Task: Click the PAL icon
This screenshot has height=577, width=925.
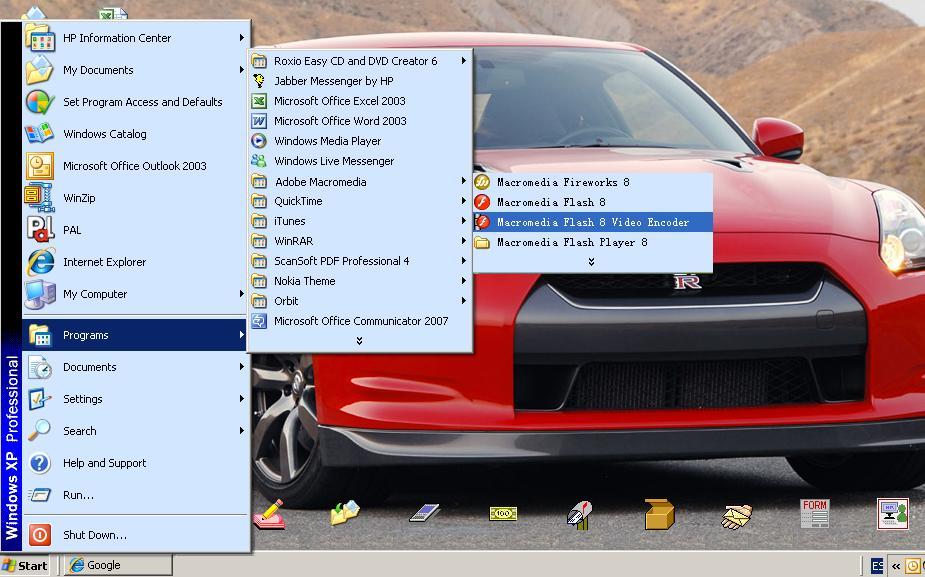Action: (40, 230)
